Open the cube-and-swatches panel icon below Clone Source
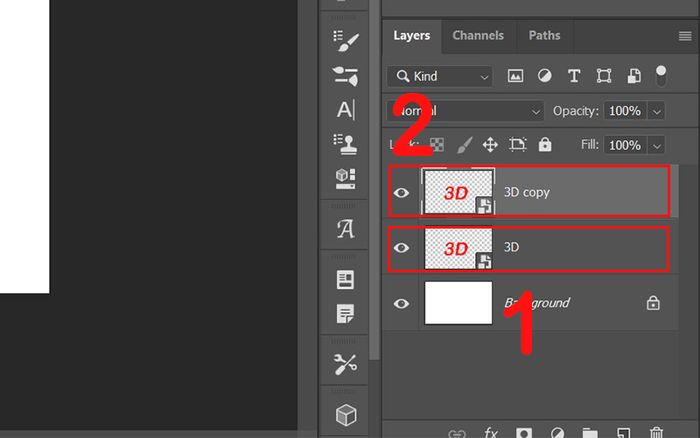This screenshot has height=438, width=700. pyautogui.click(x=345, y=179)
